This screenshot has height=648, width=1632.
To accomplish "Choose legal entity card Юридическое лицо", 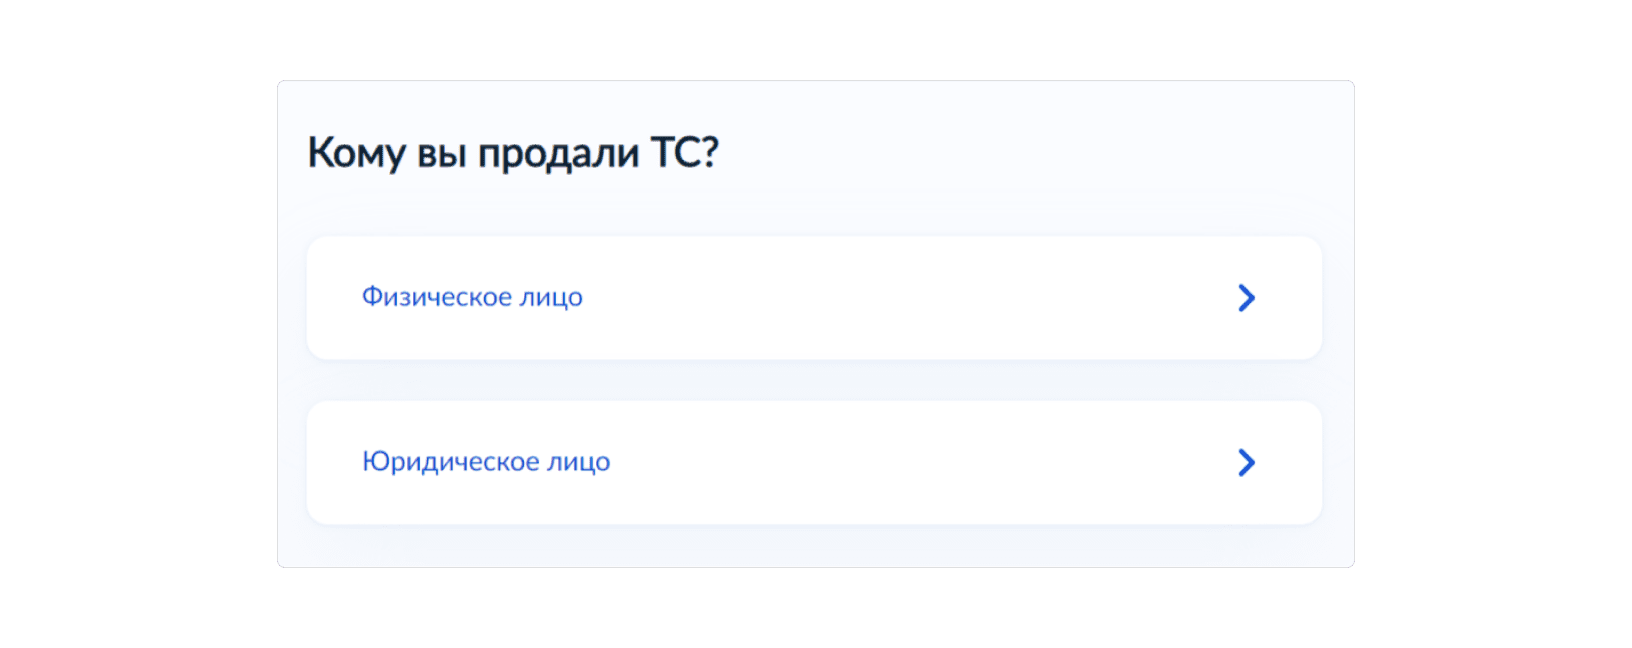I will point(813,462).
